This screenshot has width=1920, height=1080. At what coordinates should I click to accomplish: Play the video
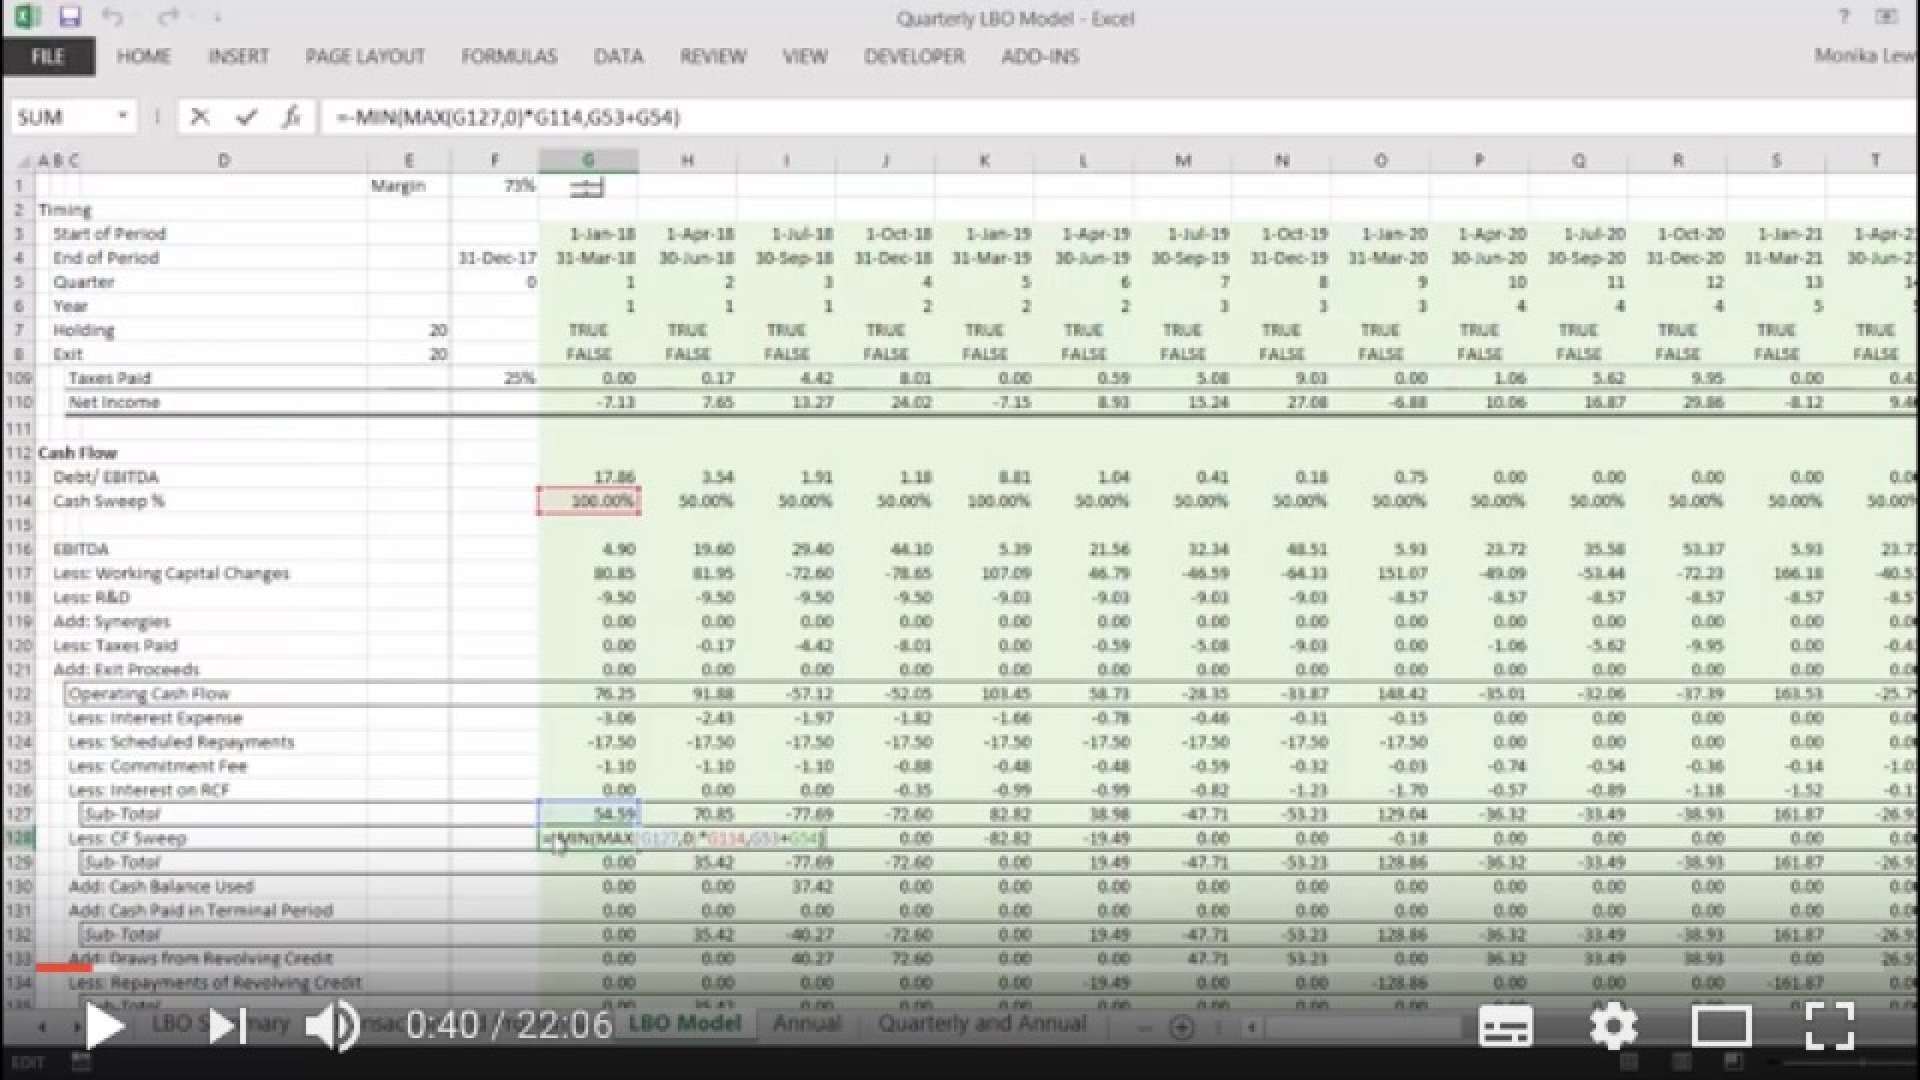[x=103, y=1026]
